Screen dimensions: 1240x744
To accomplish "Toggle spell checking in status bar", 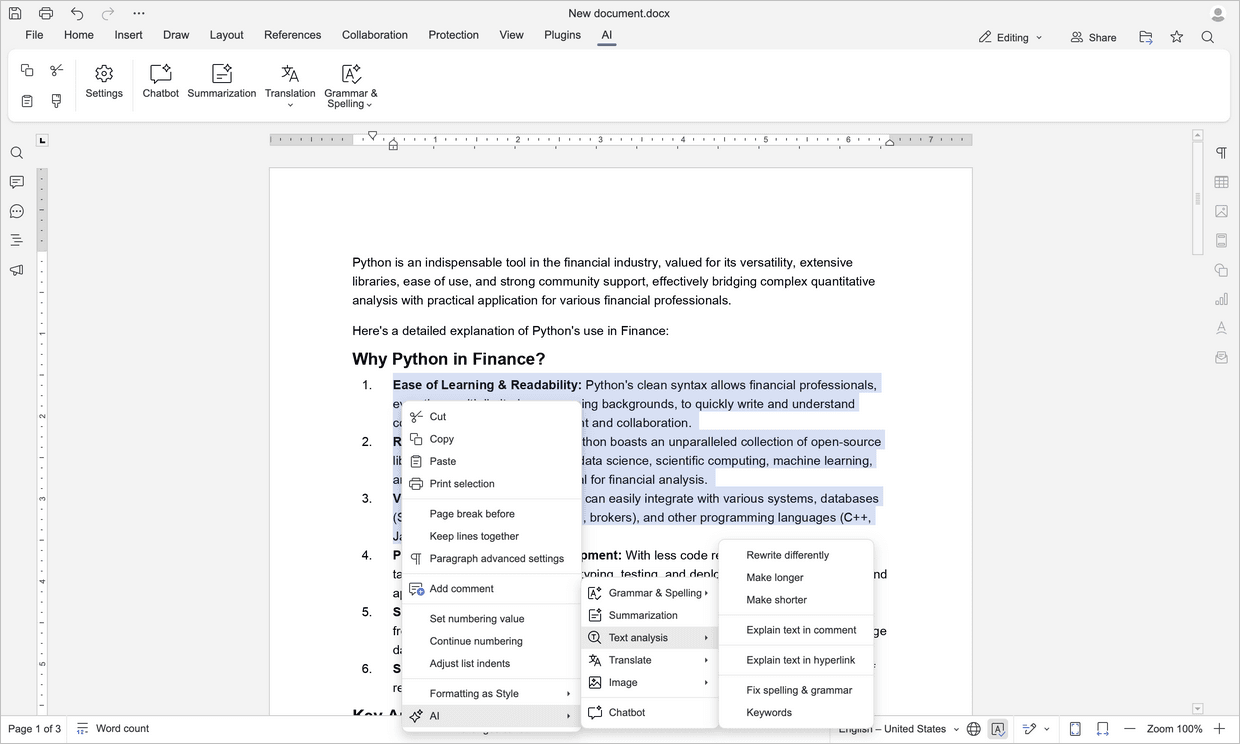I will pyautogui.click(x=997, y=729).
